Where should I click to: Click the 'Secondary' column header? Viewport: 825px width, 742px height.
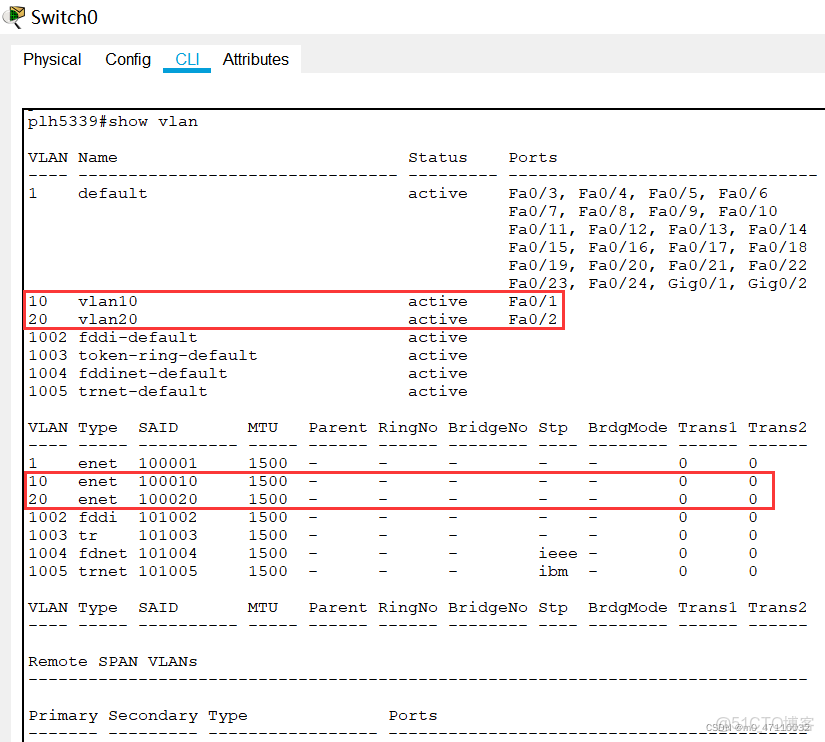pos(153,715)
